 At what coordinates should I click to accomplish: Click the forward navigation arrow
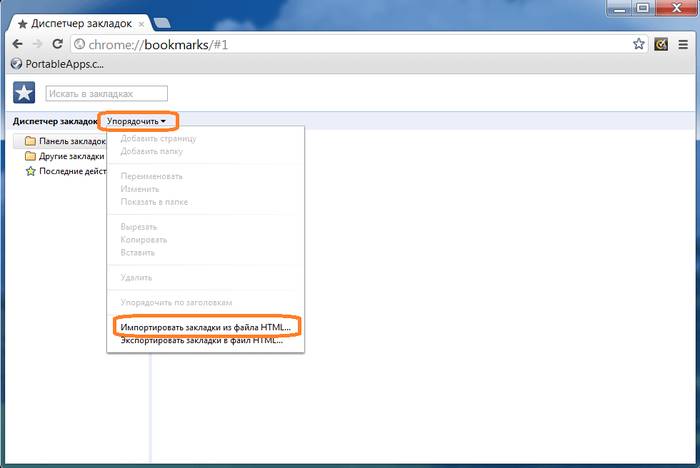click(x=38, y=45)
